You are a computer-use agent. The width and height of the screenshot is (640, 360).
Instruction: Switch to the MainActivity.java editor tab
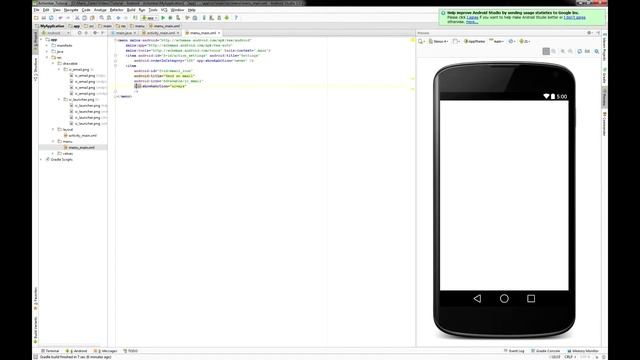[x=124, y=33]
